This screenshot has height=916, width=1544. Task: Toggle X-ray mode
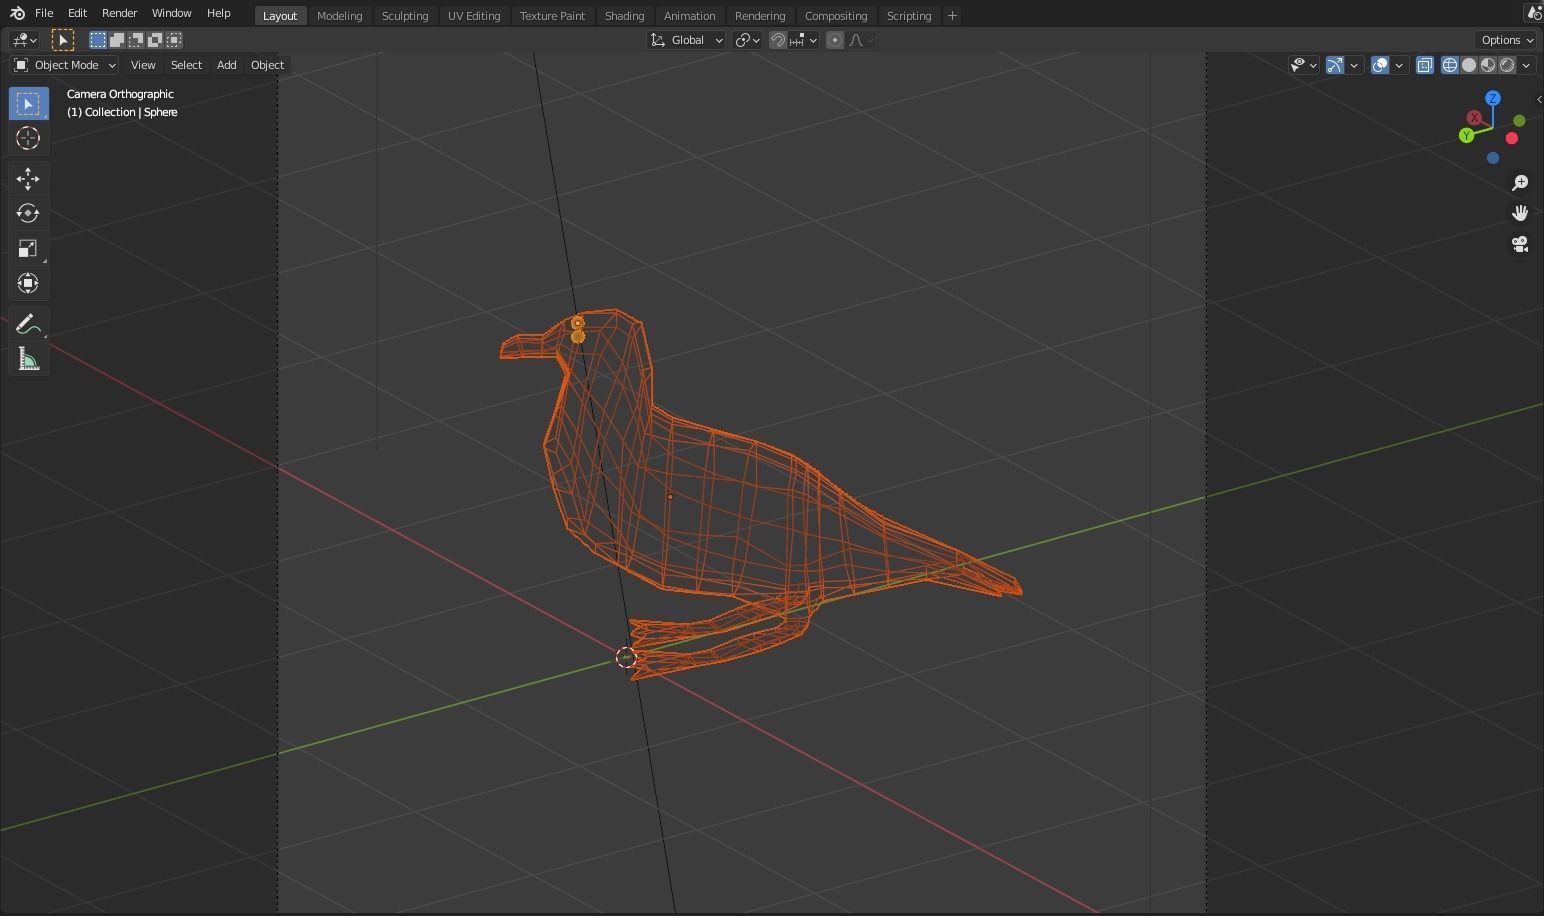click(1425, 65)
